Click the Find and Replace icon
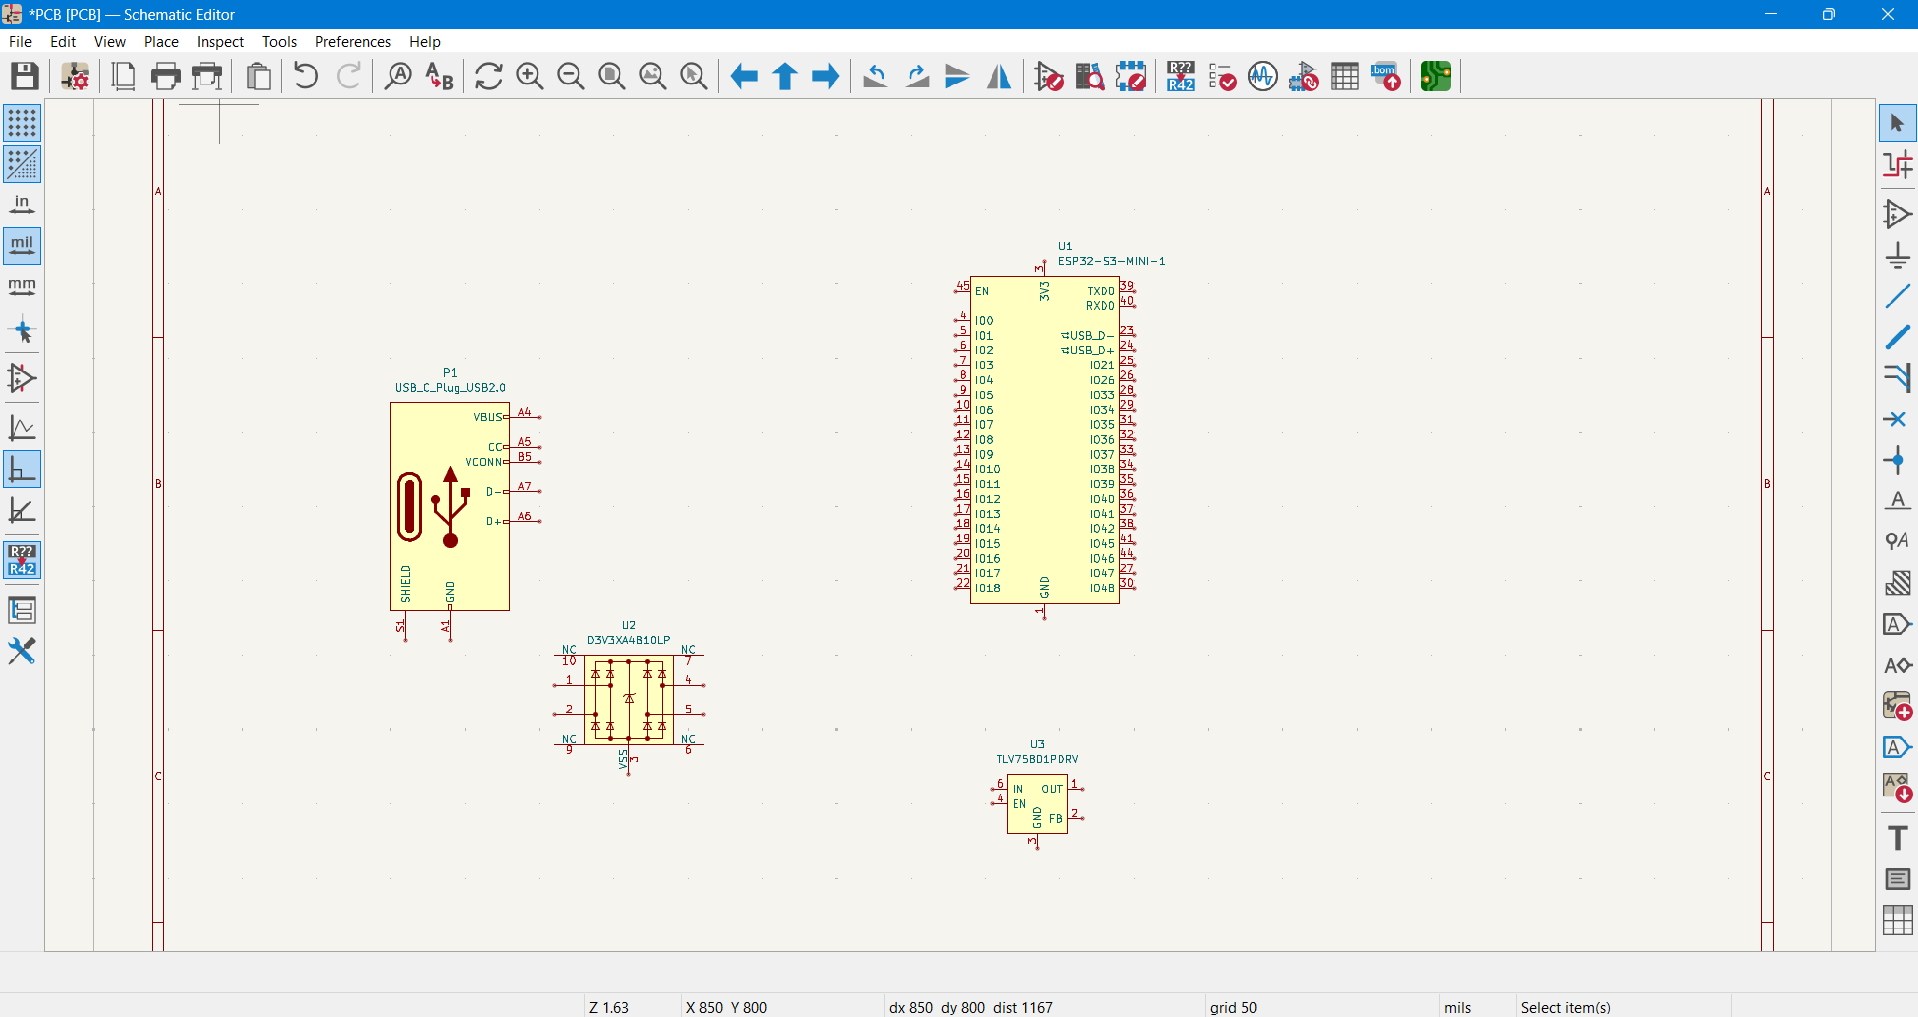Viewport: 1918px width, 1017px height. click(x=439, y=76)
